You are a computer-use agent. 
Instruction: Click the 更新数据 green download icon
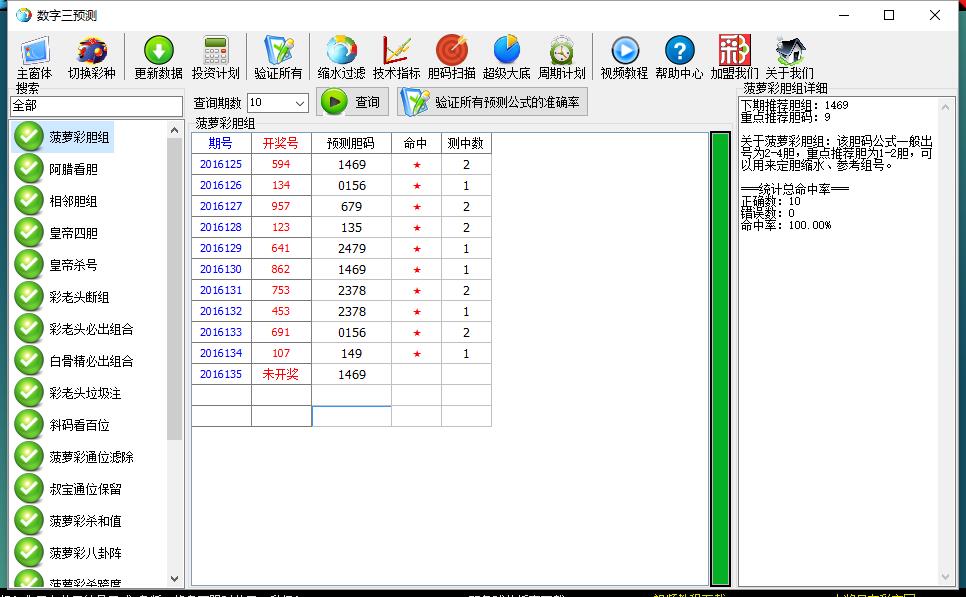coord(158,57)
